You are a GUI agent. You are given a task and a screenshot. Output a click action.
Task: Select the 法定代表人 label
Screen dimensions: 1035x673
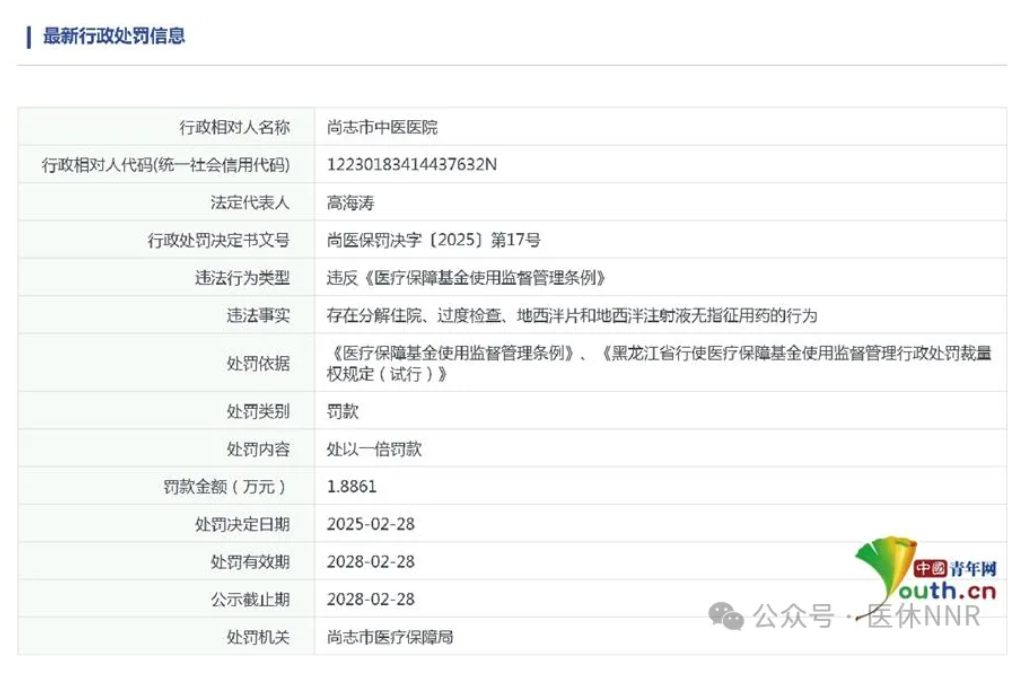click(250, 203)
